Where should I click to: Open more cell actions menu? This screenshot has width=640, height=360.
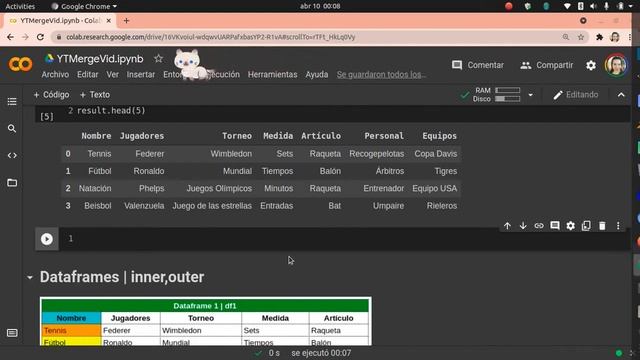pos(618,226)
